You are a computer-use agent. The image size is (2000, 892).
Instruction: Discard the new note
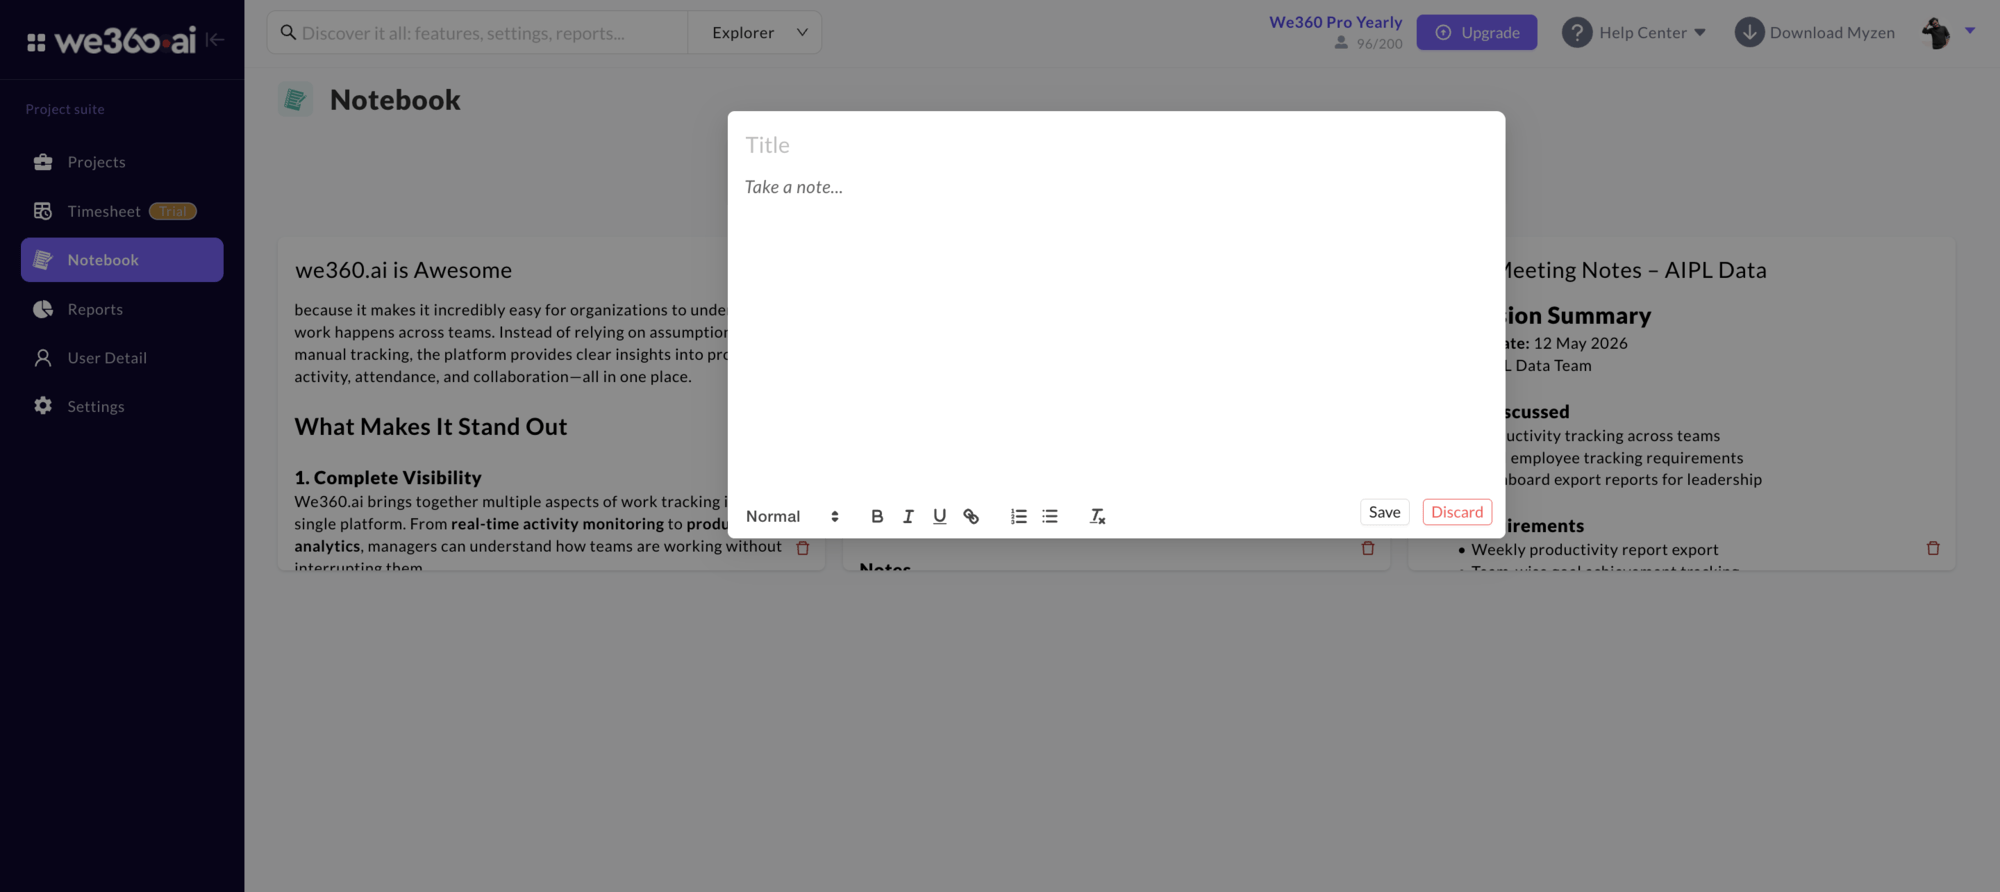pyautogui.click(x=1457, y=512)
